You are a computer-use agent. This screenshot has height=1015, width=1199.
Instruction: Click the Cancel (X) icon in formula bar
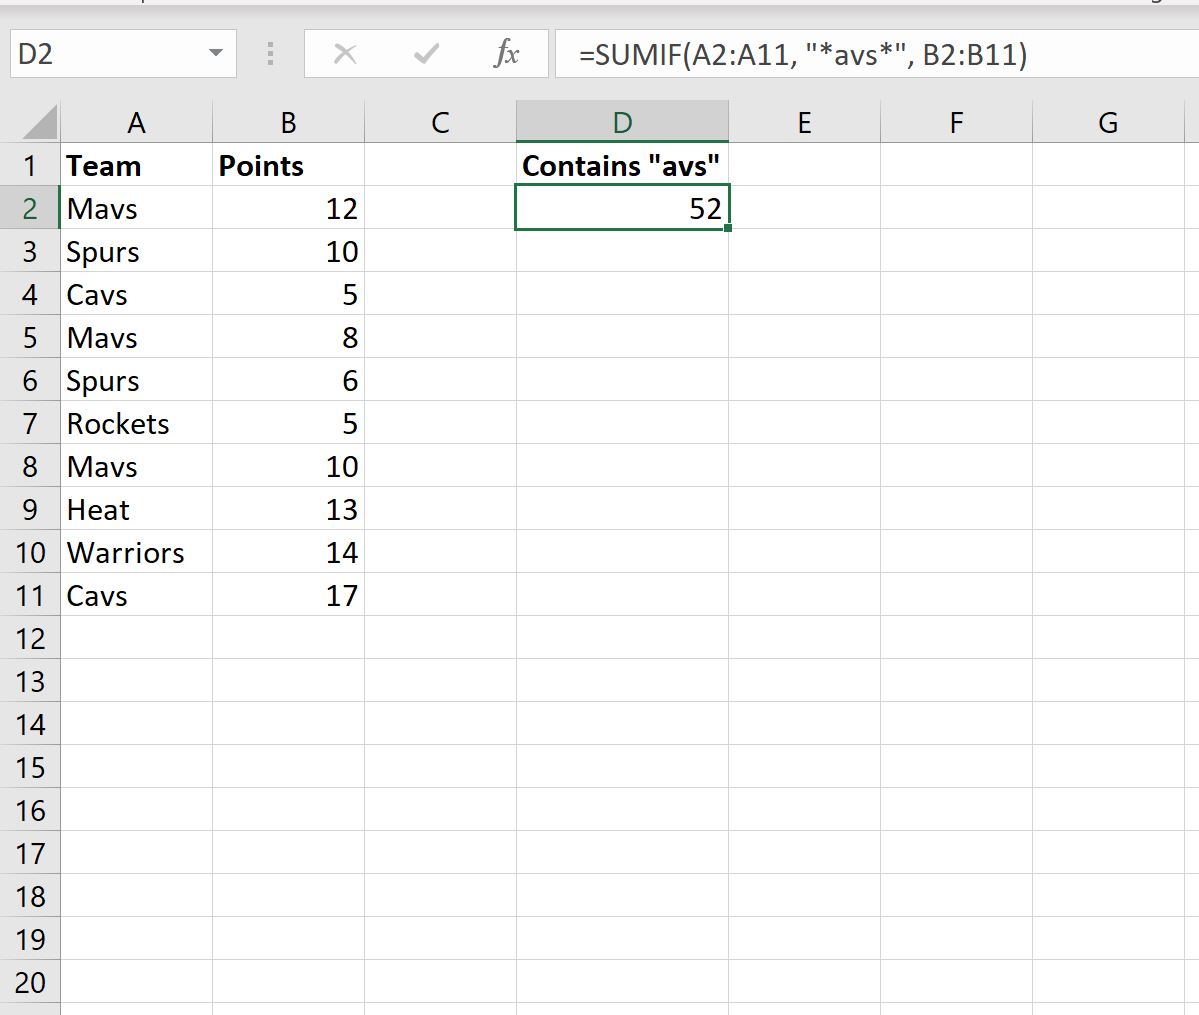345,55
